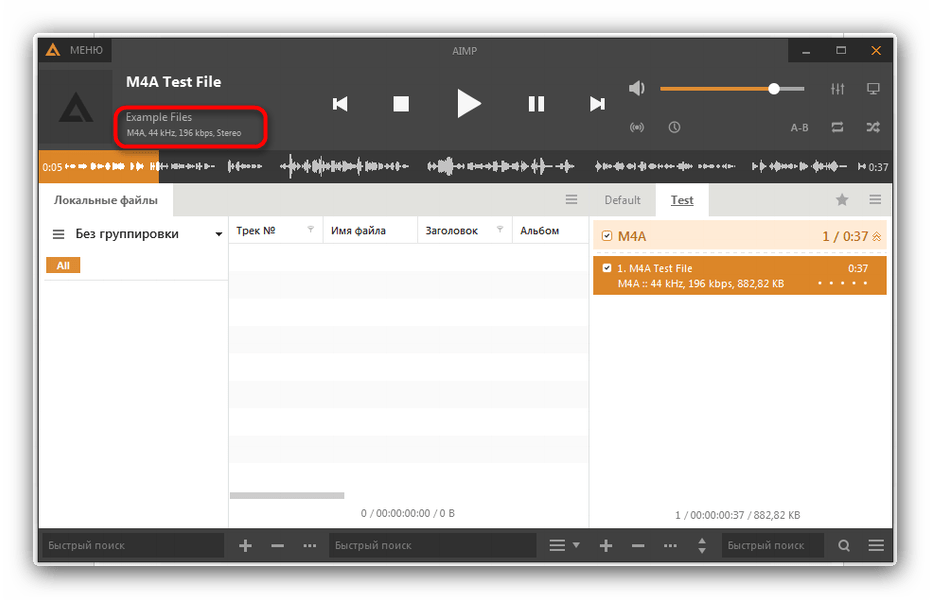Switch to the Test playlist tab
931x600 pixels.
coord(682,200)
